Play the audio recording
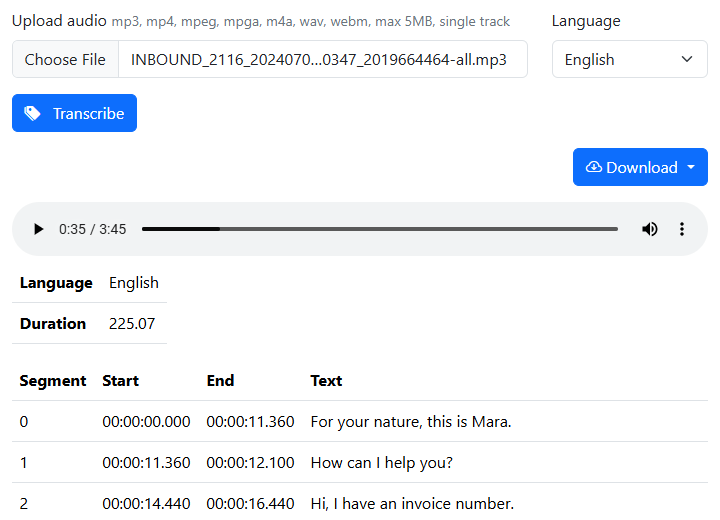 coord(39,229)
